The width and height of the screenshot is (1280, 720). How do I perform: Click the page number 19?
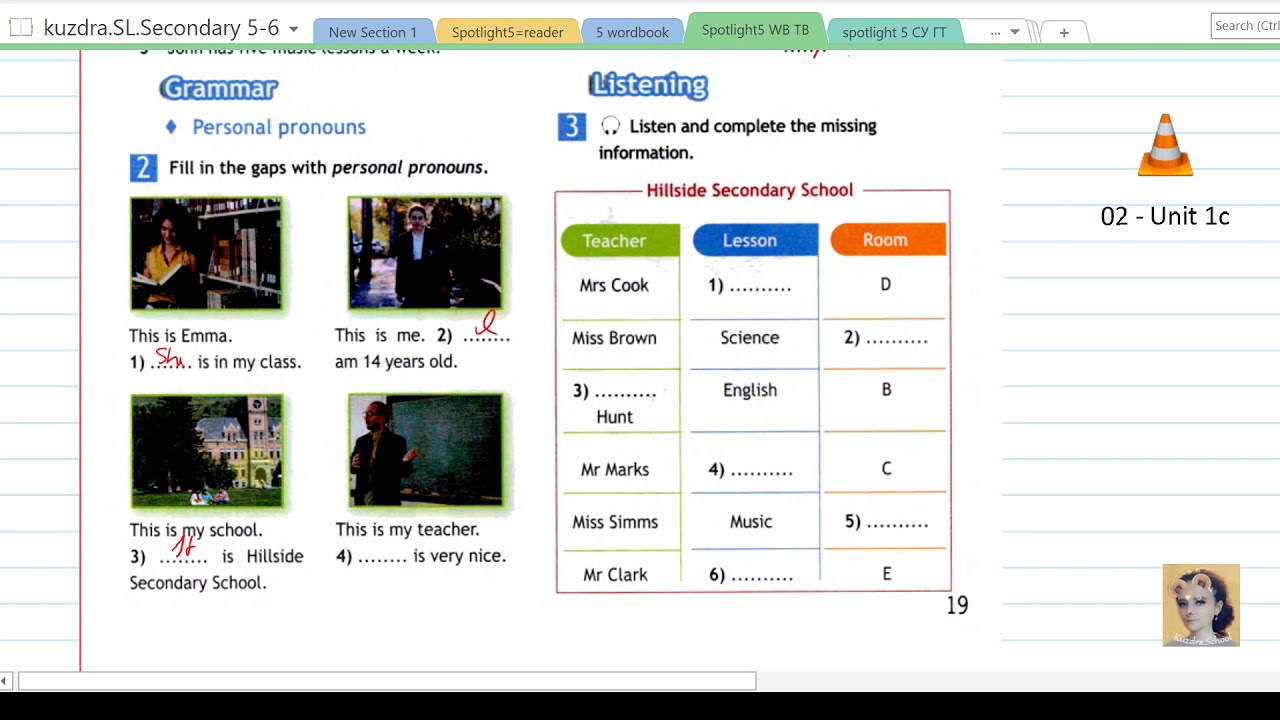pyautogui.click(x=957, y=605)
